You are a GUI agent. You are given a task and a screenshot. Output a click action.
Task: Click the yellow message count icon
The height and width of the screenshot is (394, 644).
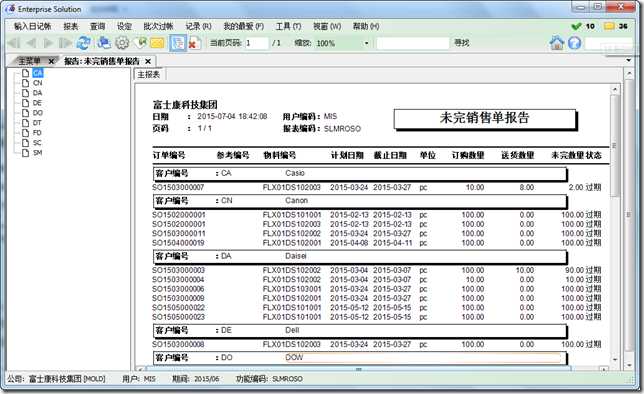click(x=610, y=26)
